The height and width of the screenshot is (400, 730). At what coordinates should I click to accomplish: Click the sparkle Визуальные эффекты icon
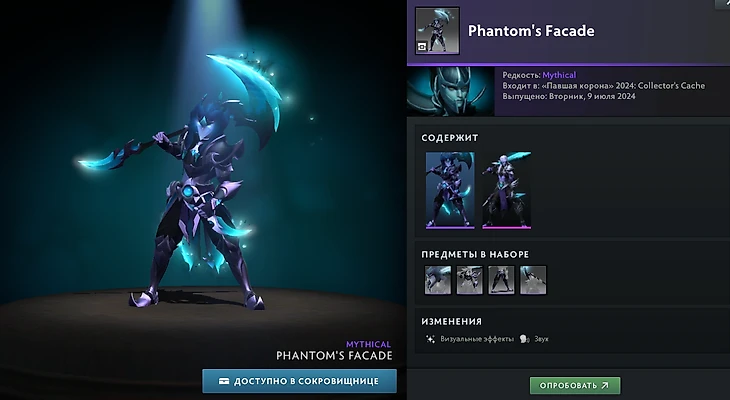[x=430, y=339]
